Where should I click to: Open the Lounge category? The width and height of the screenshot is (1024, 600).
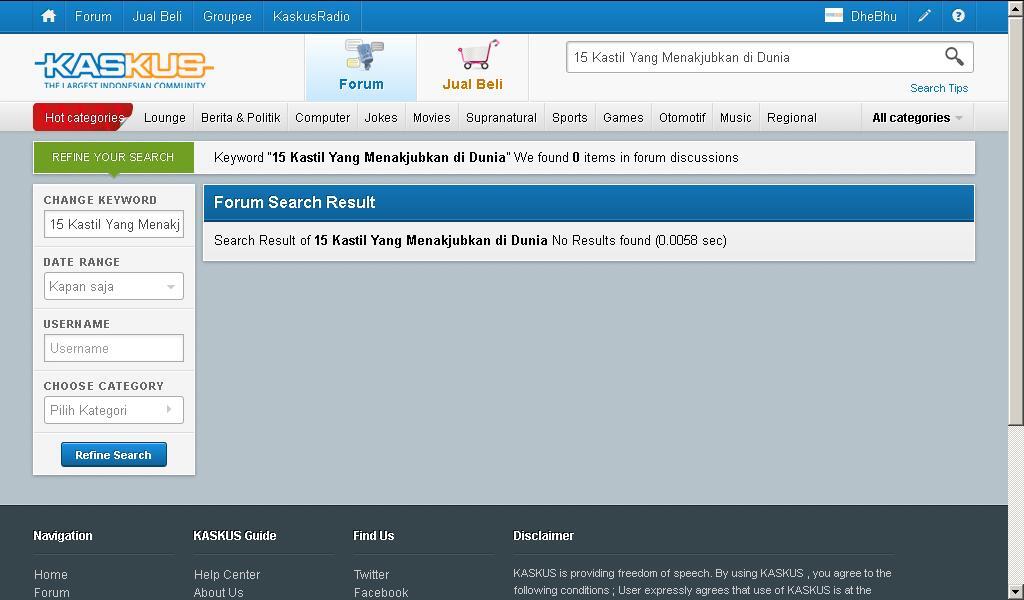pyautogui.click(x=165, y=118)
